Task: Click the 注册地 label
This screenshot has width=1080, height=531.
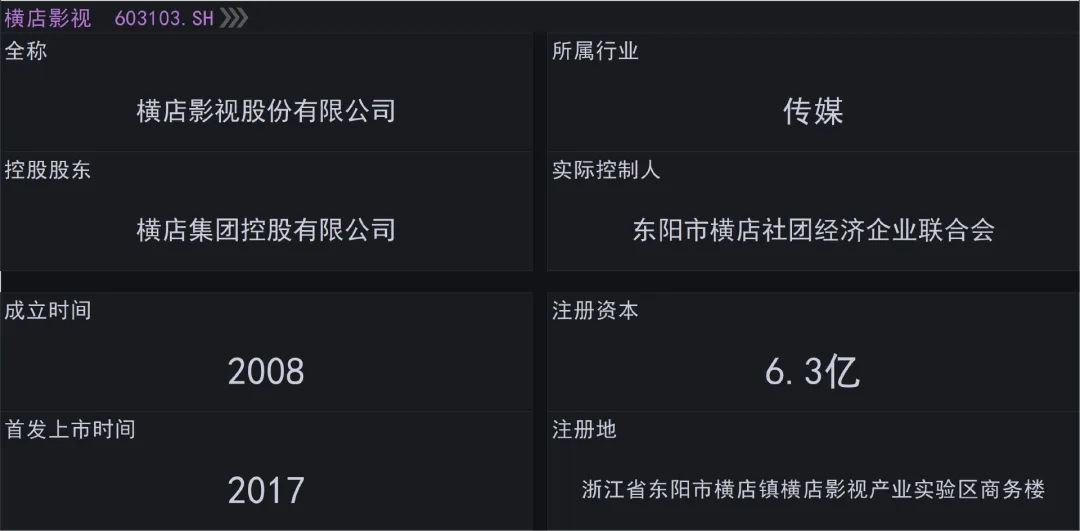Action: coord(584,430)
